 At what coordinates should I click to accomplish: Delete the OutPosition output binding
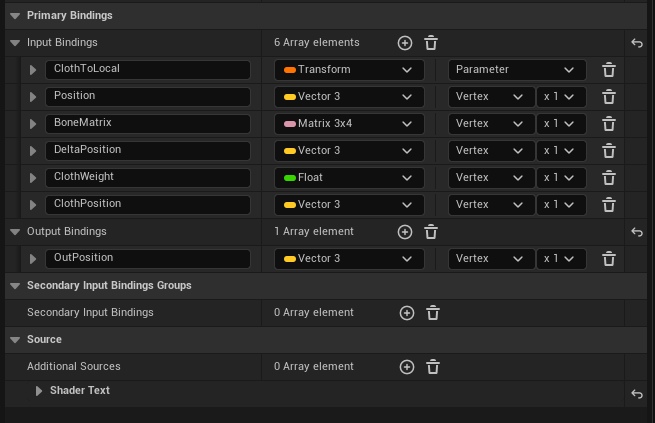[x=608, y=259]
